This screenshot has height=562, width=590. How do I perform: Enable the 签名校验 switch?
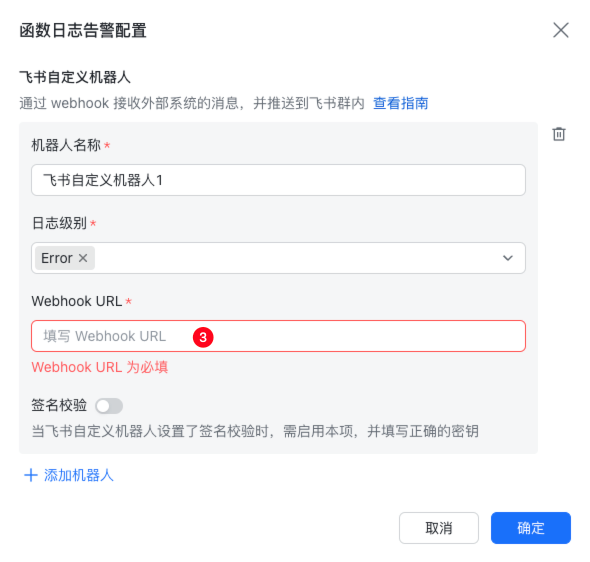[x=109, y=406]
